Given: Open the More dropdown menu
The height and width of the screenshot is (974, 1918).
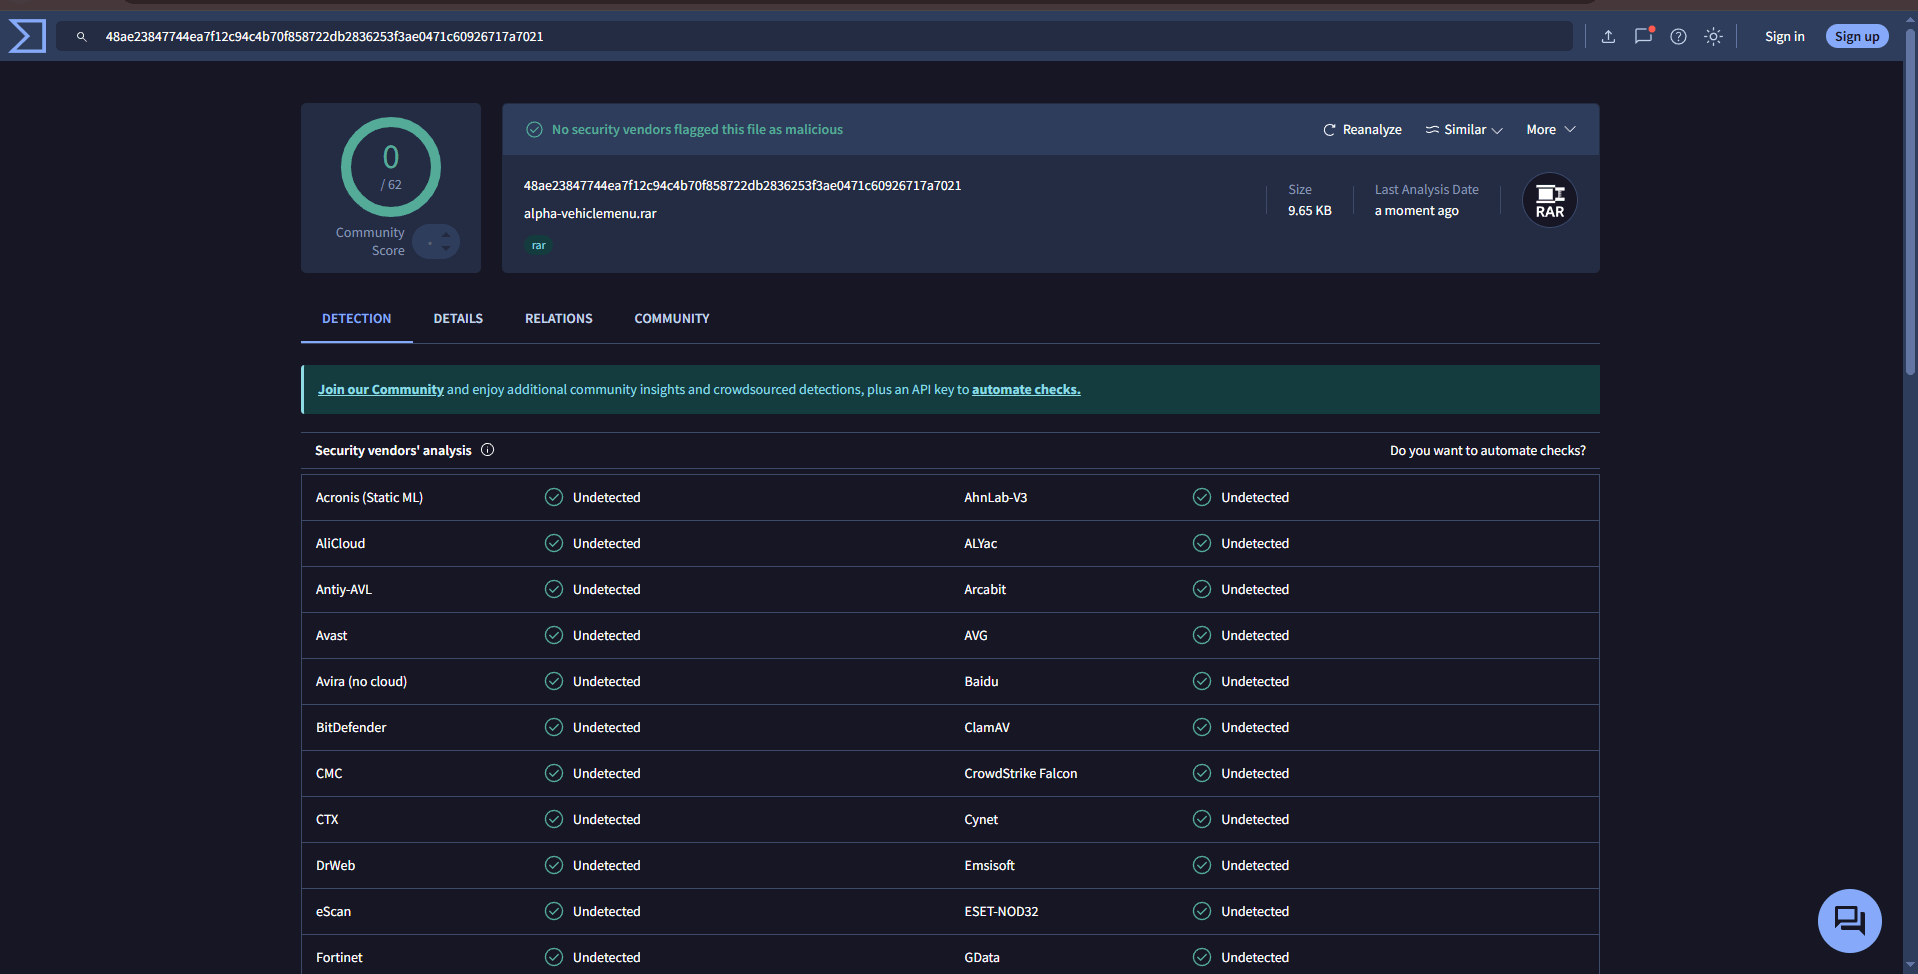Looking at the screenshot, I should pos(1548,129).
